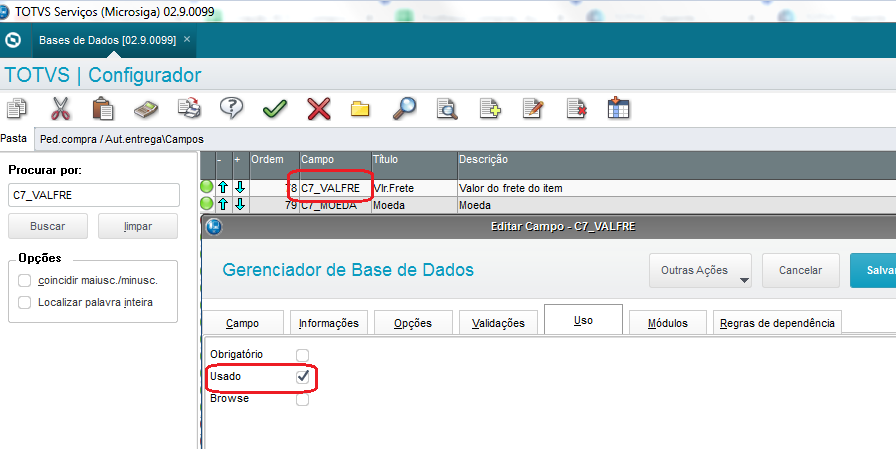Click the Salvar button
The height and width of the screenshot is (449, 896).
(x=873, y=270)
